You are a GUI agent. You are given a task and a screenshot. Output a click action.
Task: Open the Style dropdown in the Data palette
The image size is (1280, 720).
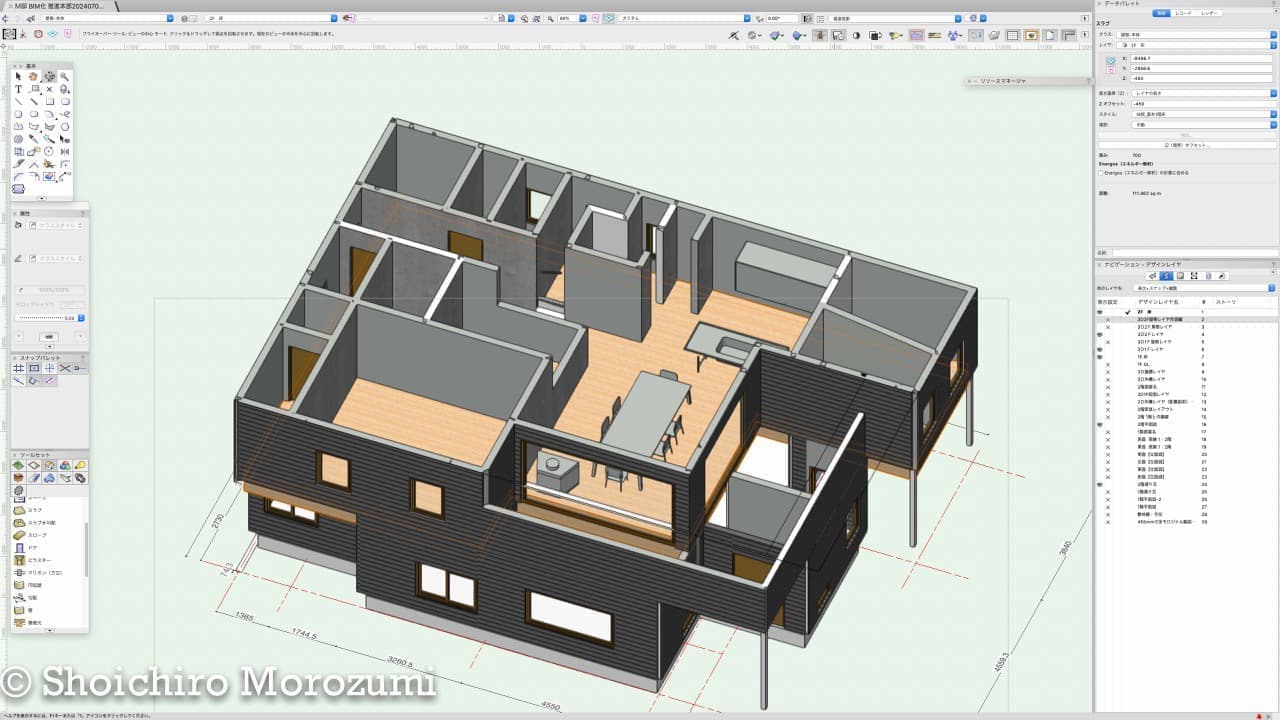pyautogui.click(x=1202, y=114)
